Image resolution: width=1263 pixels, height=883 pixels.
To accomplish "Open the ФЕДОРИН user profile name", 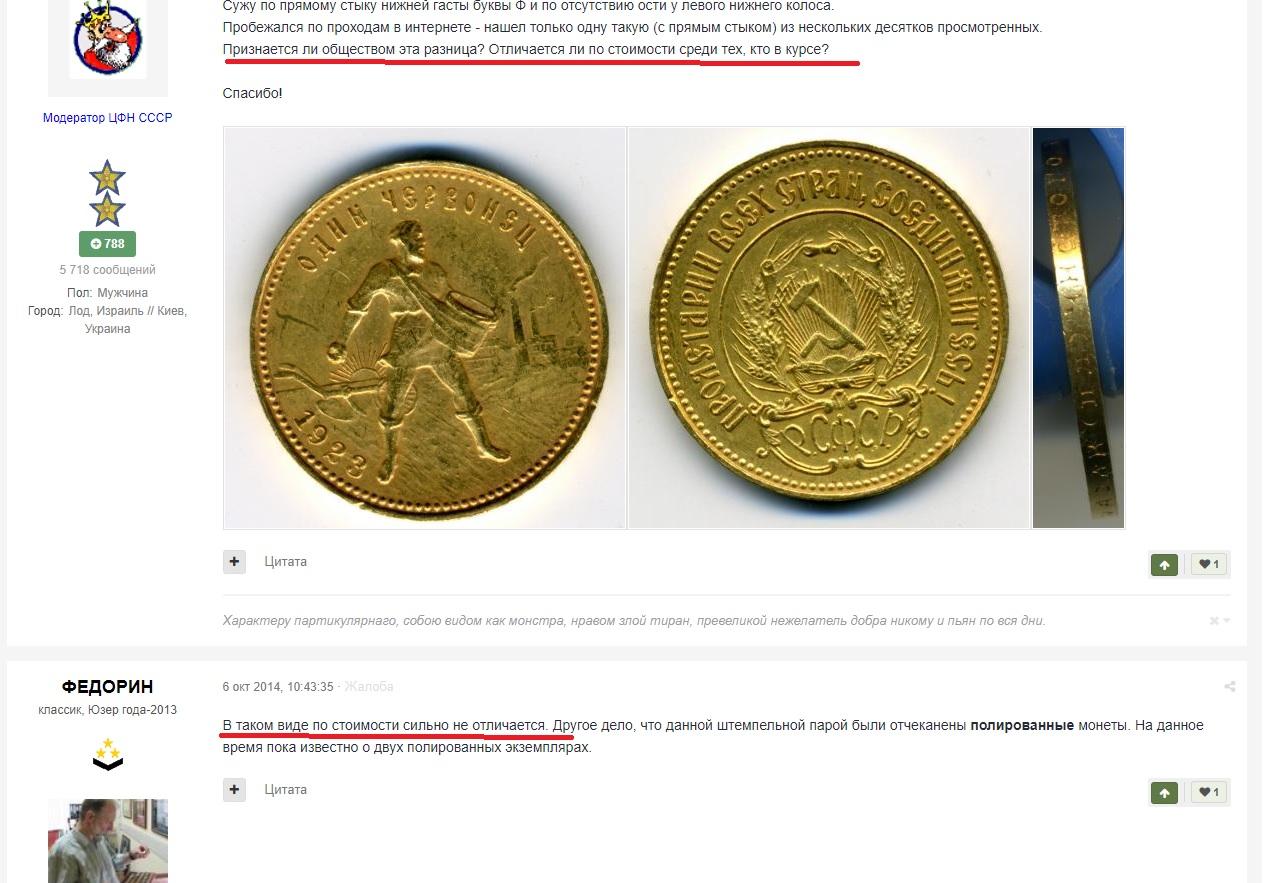I will tap(107, 687).
